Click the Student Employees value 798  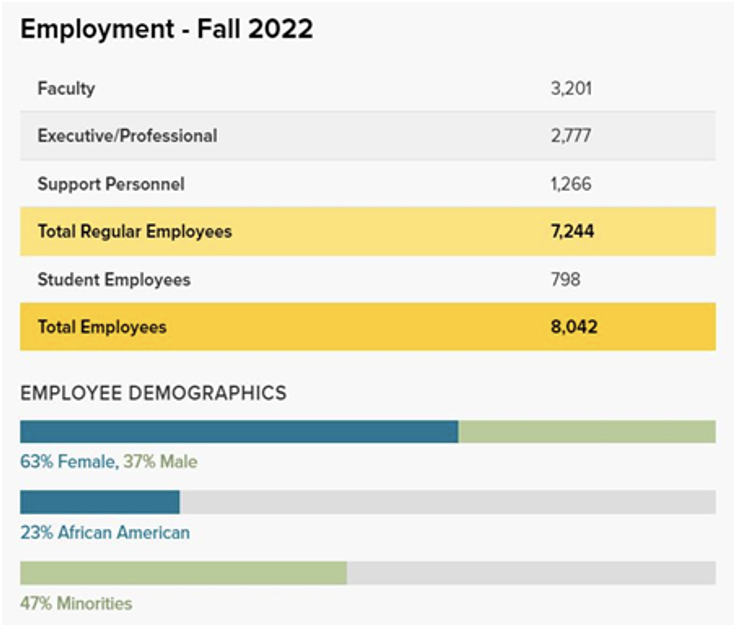pos(565,279)
